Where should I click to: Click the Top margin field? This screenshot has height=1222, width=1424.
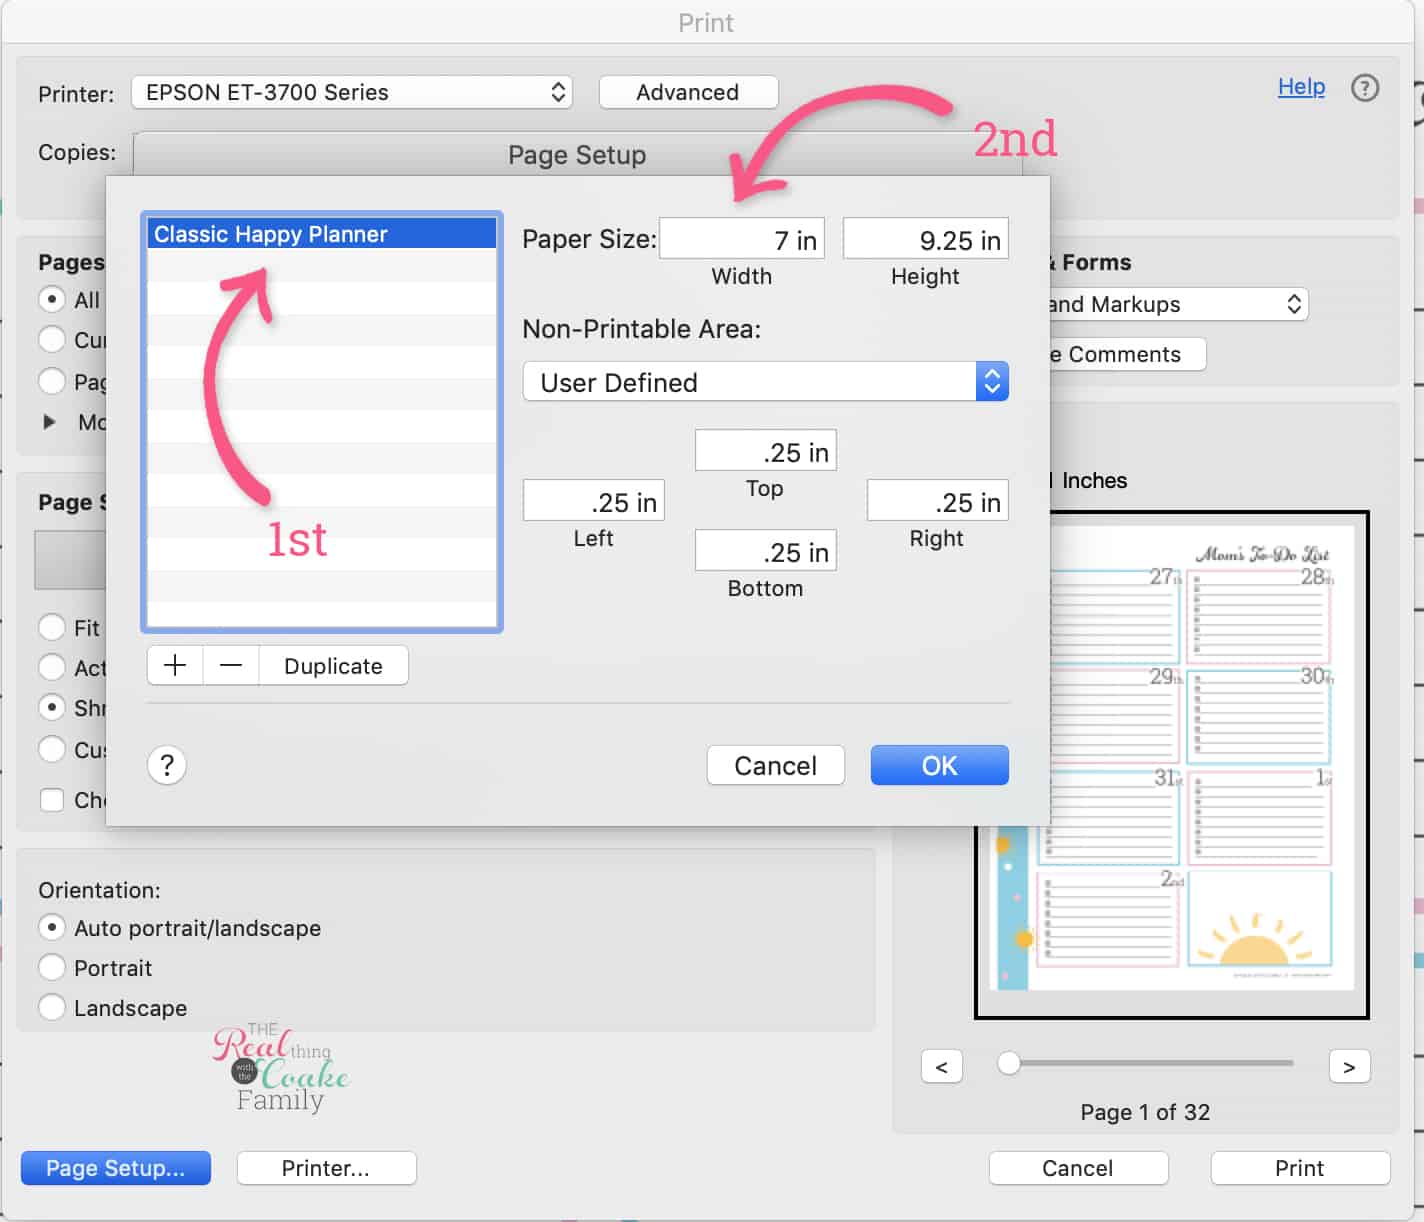point(766,452)
